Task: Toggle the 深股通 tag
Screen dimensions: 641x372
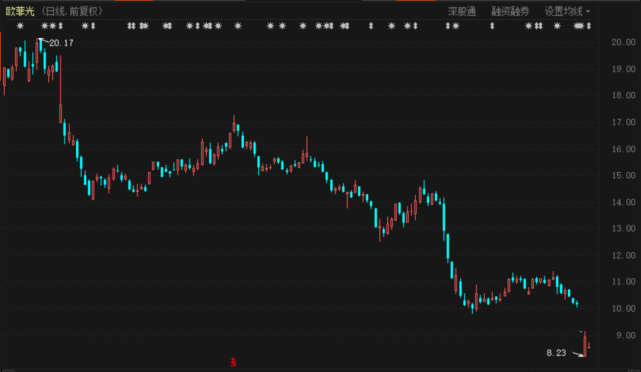Action: [462, 11]
